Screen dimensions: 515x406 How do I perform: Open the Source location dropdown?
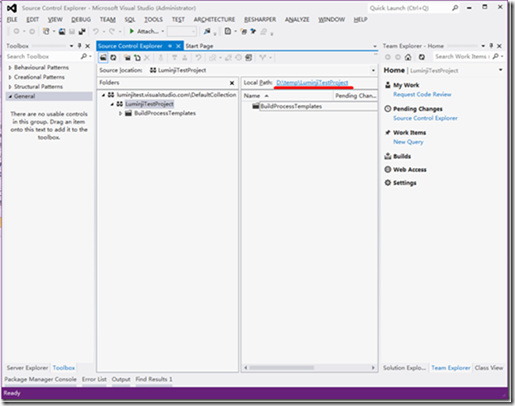point(373,70)
